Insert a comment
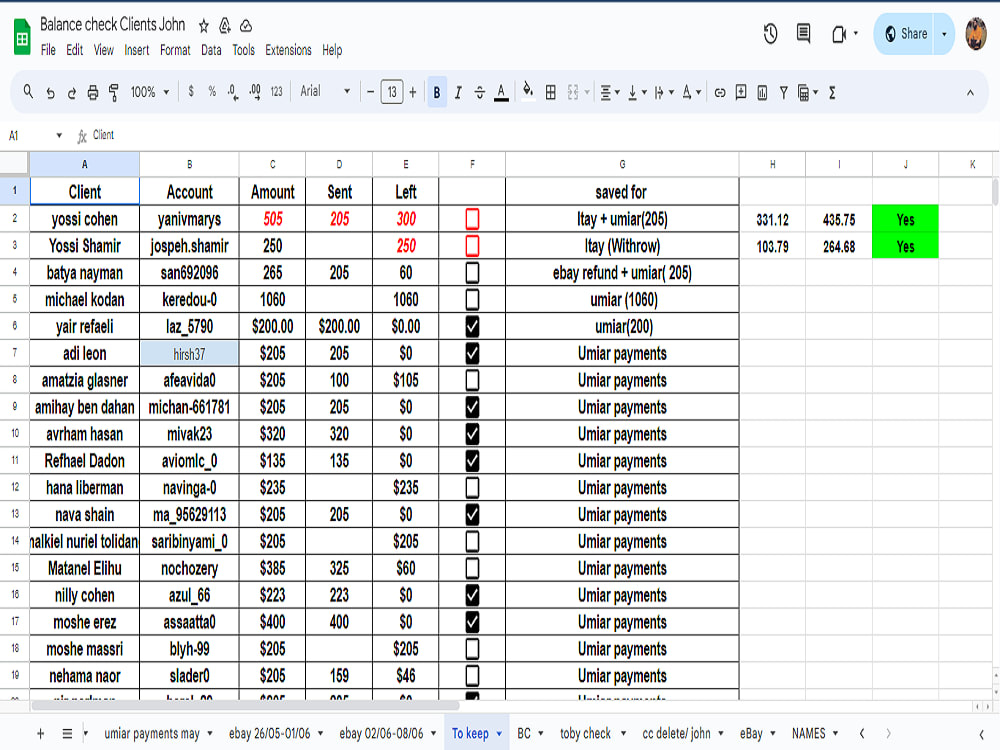 [x=740, y=92]
